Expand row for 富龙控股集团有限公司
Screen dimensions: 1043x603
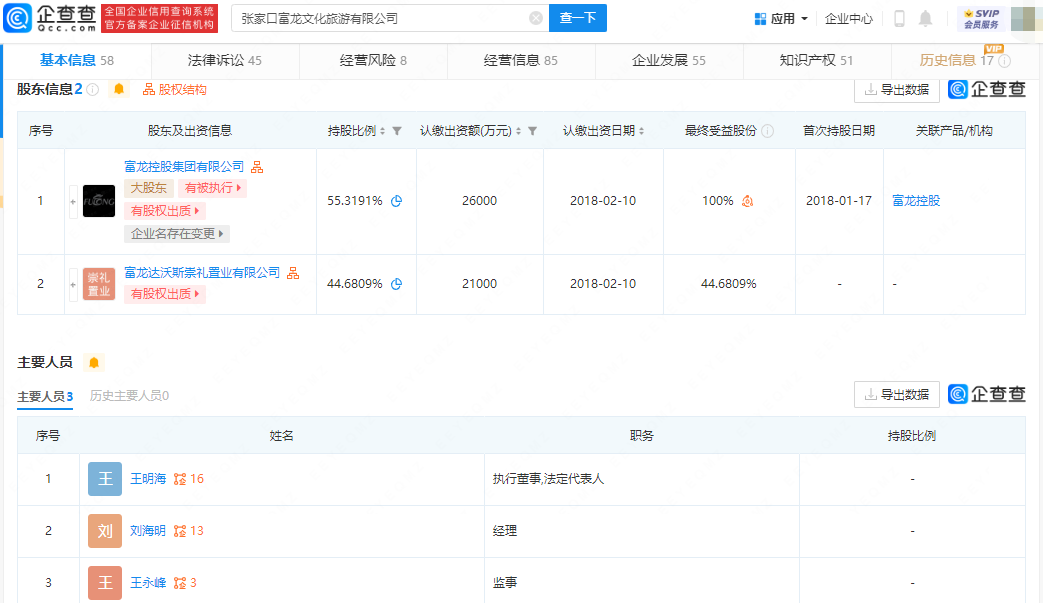coord(73,201)
